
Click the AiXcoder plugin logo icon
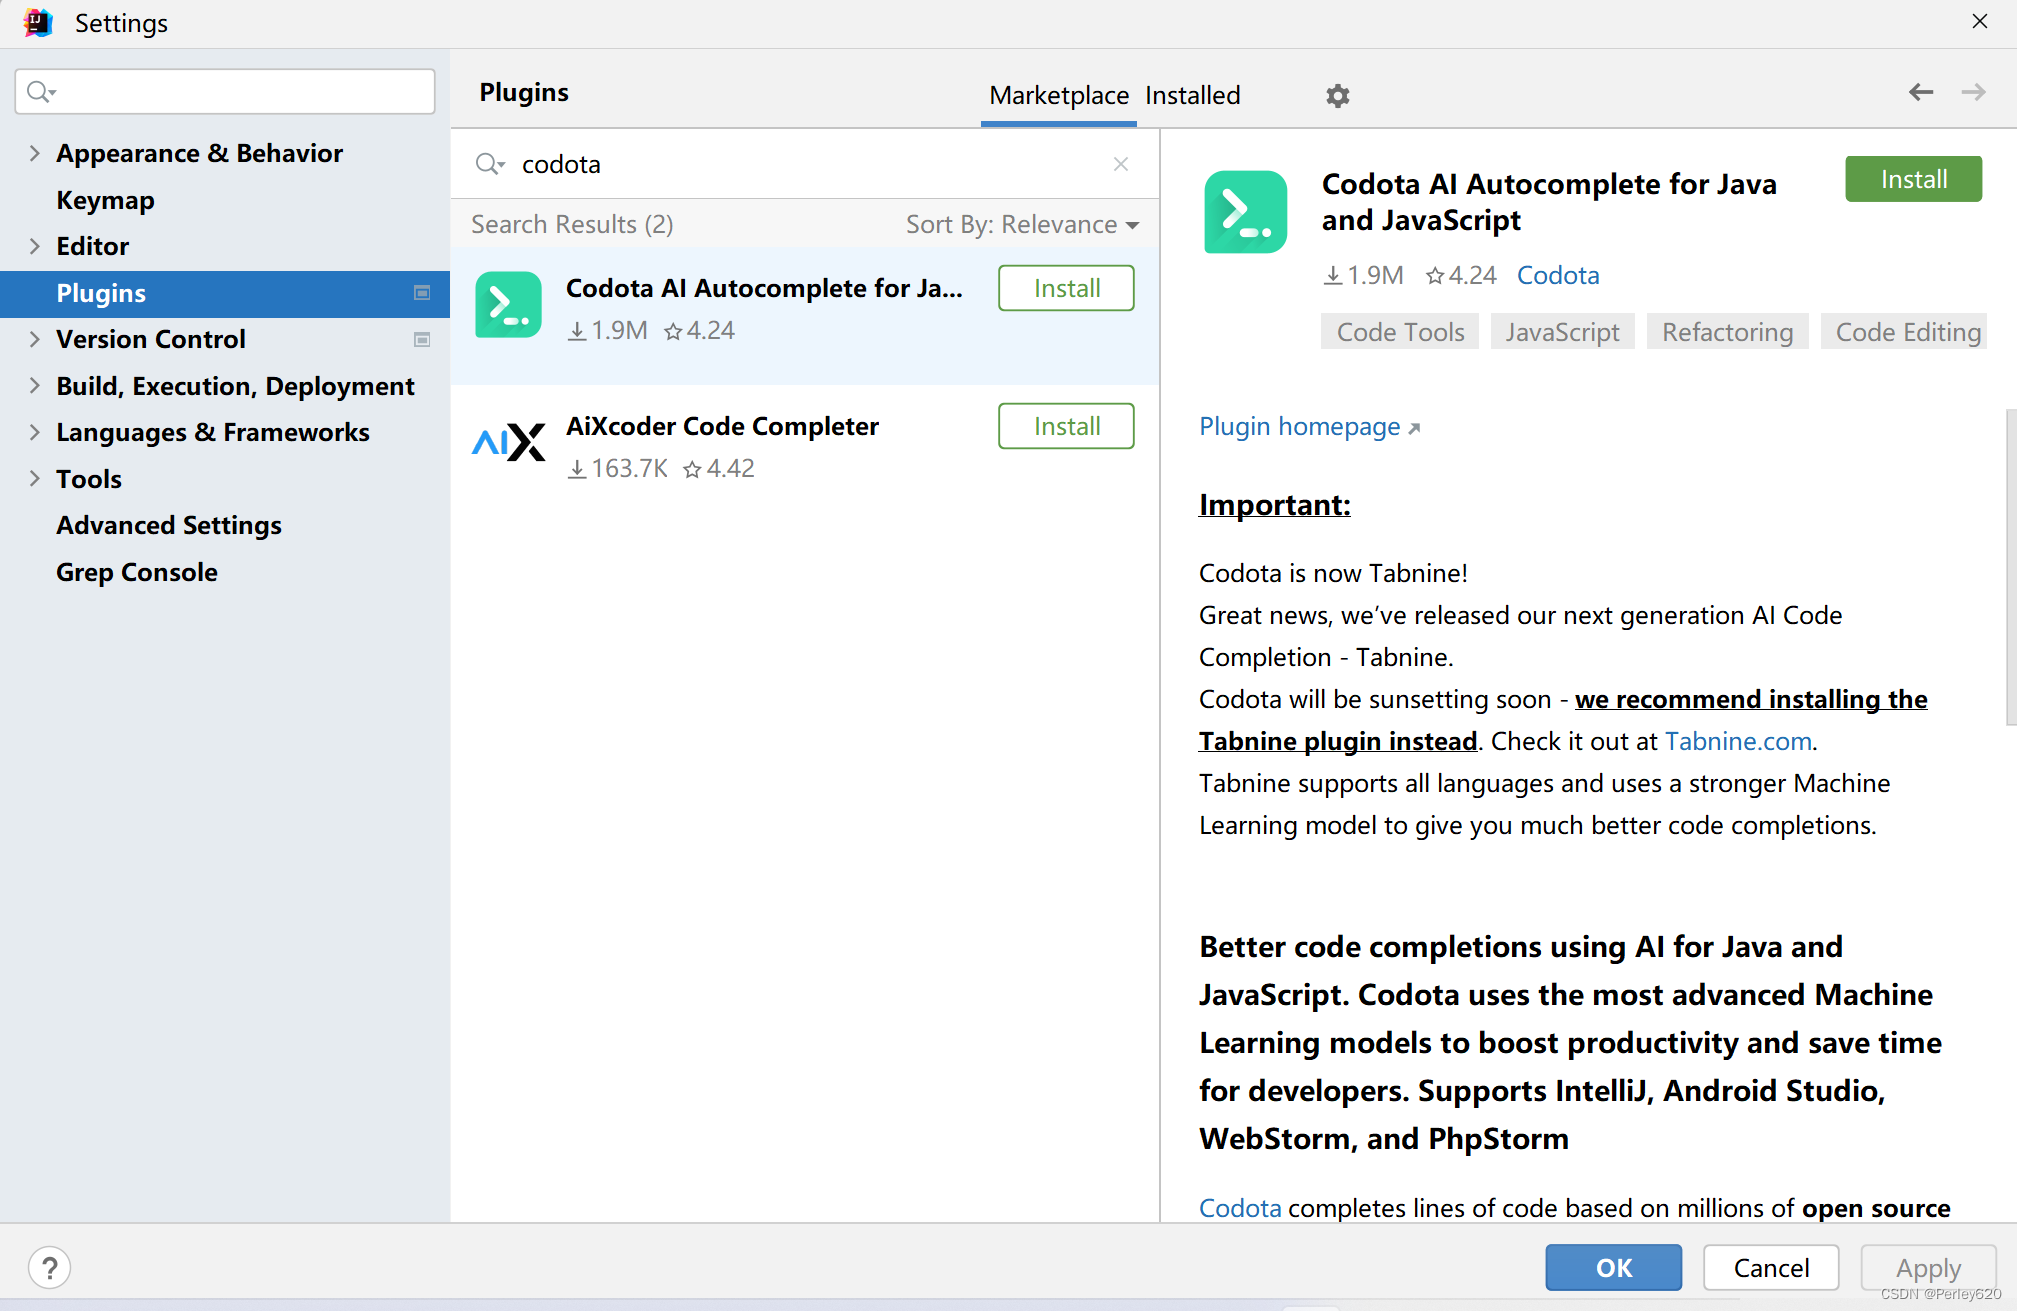pos(508,443)
